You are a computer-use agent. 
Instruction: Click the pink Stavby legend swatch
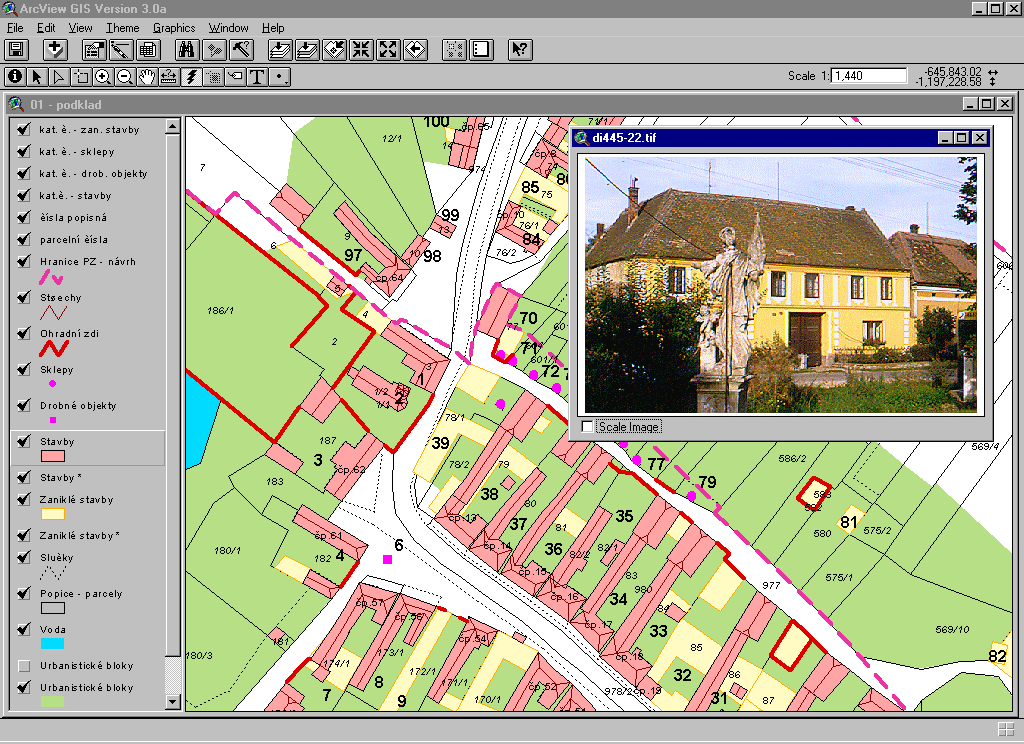53,456
